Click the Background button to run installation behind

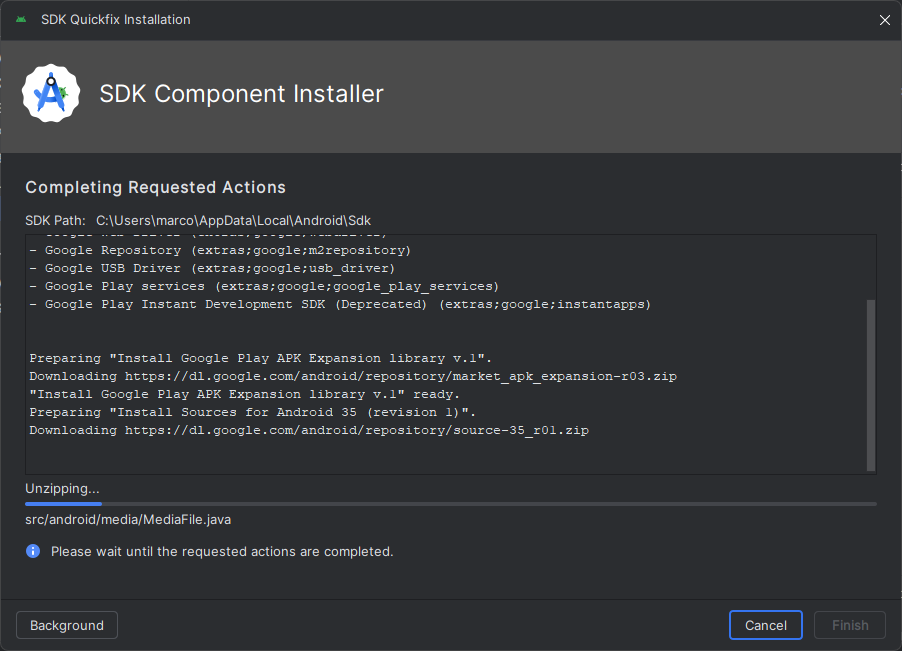[66, 624]
